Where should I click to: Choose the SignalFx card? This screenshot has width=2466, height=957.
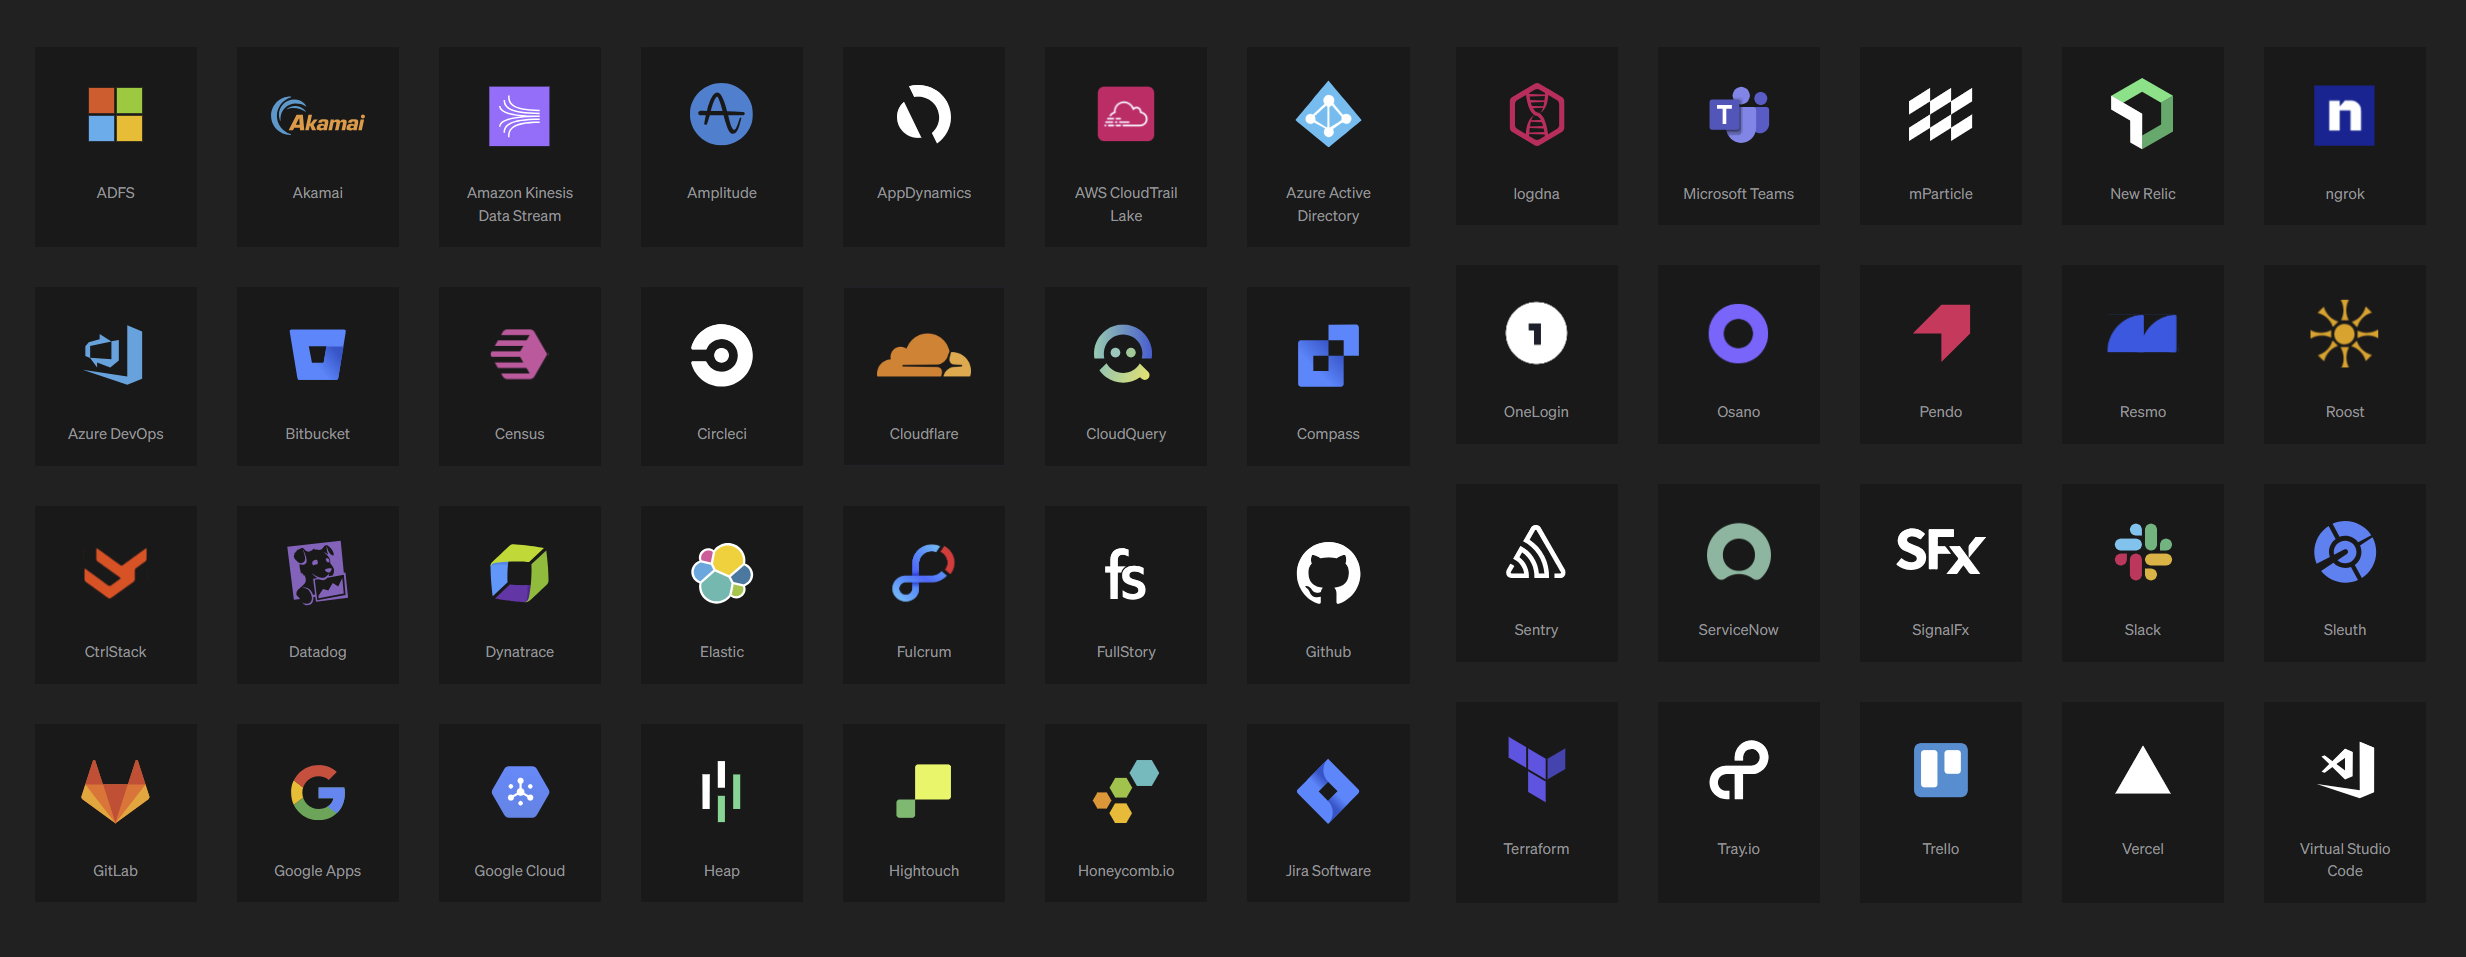pos(1941,573)
